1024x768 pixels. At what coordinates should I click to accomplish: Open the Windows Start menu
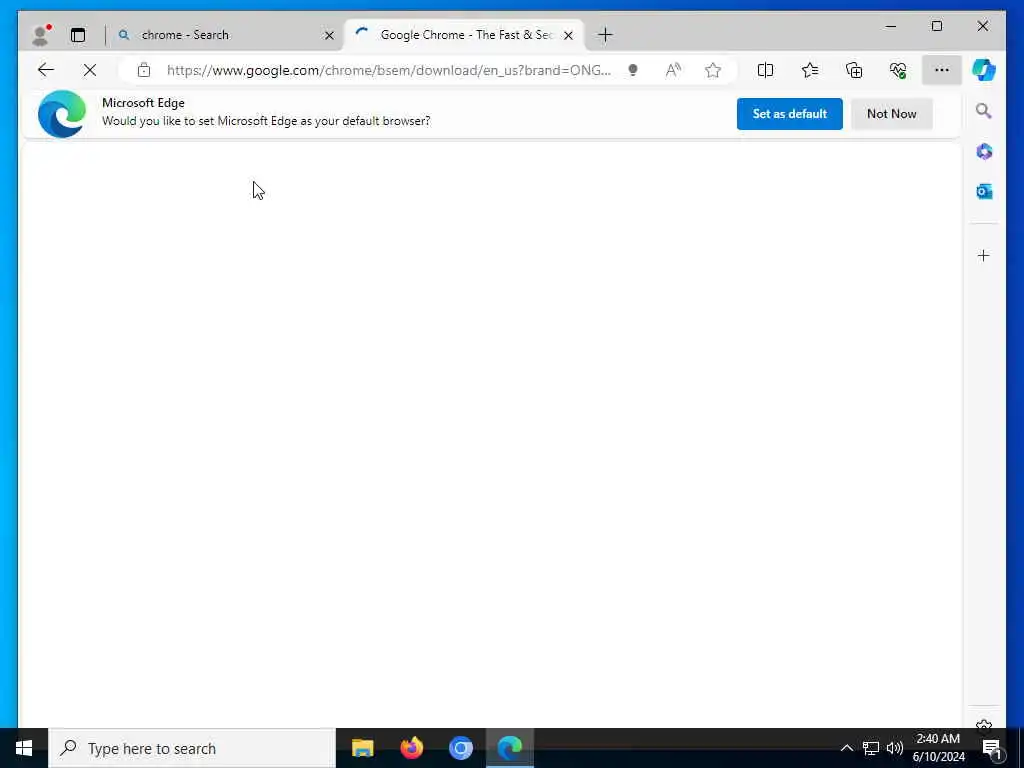click(x=24, y=748)
